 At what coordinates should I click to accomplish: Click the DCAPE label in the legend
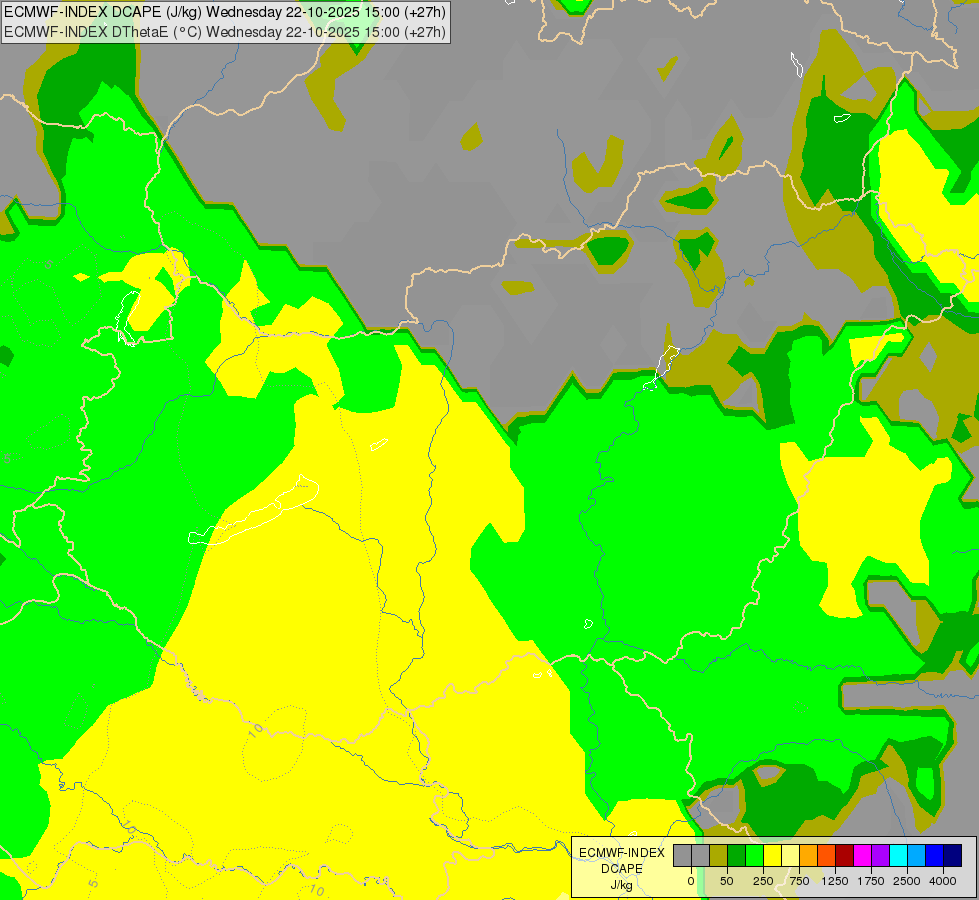click(622, 869)
